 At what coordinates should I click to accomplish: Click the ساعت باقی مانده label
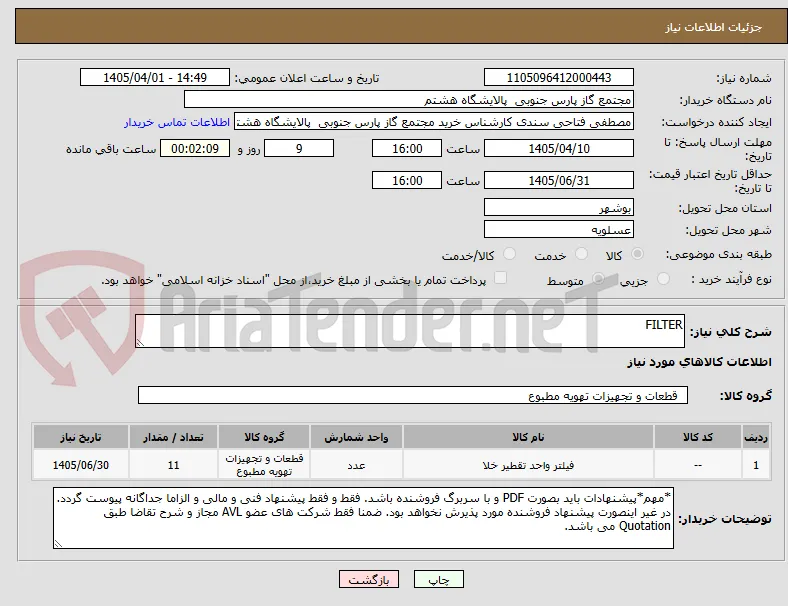coord(111,149)
